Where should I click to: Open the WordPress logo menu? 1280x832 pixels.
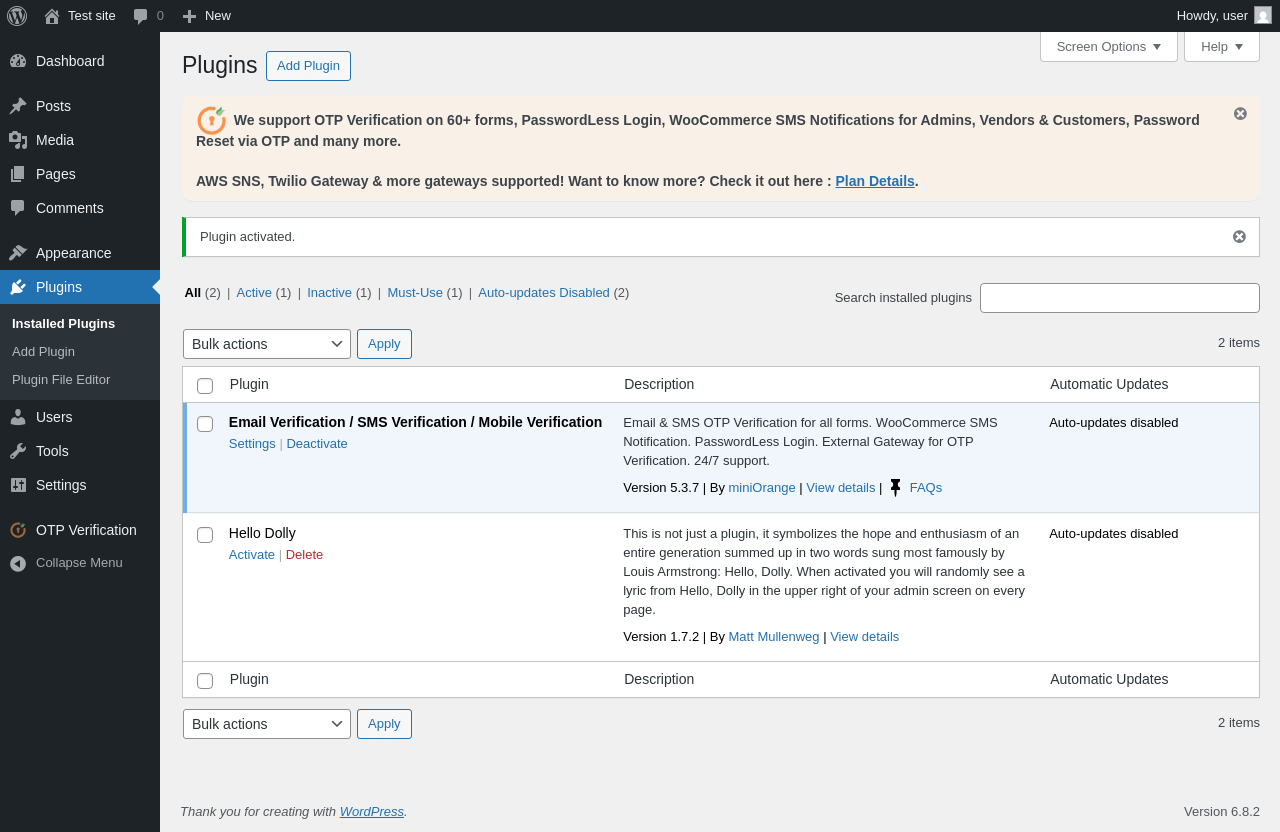pos(17,16)
